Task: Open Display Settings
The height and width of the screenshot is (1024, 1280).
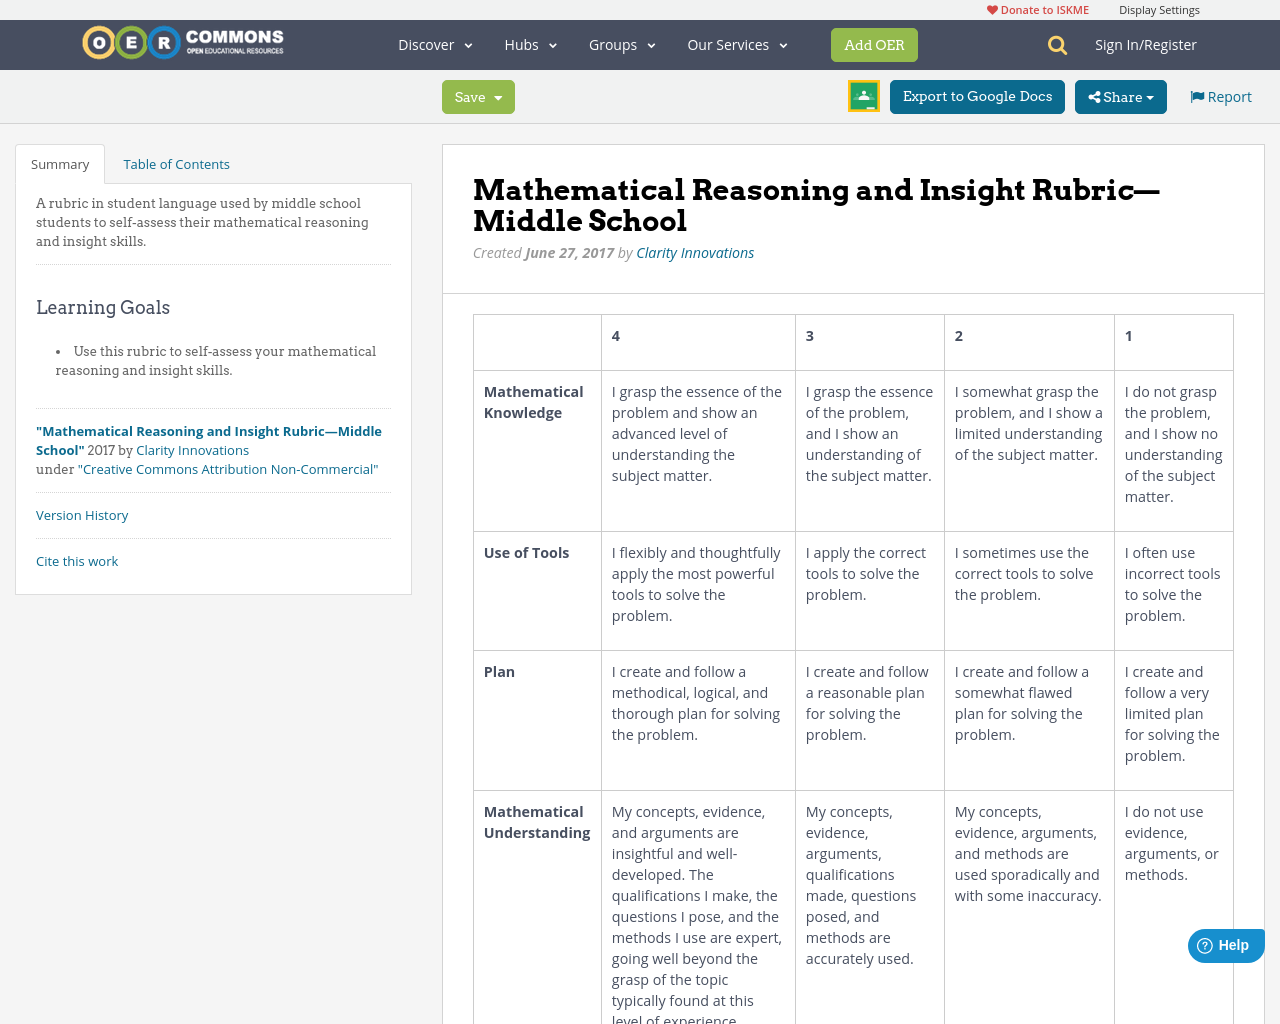Action: [x=1159, y=8]
